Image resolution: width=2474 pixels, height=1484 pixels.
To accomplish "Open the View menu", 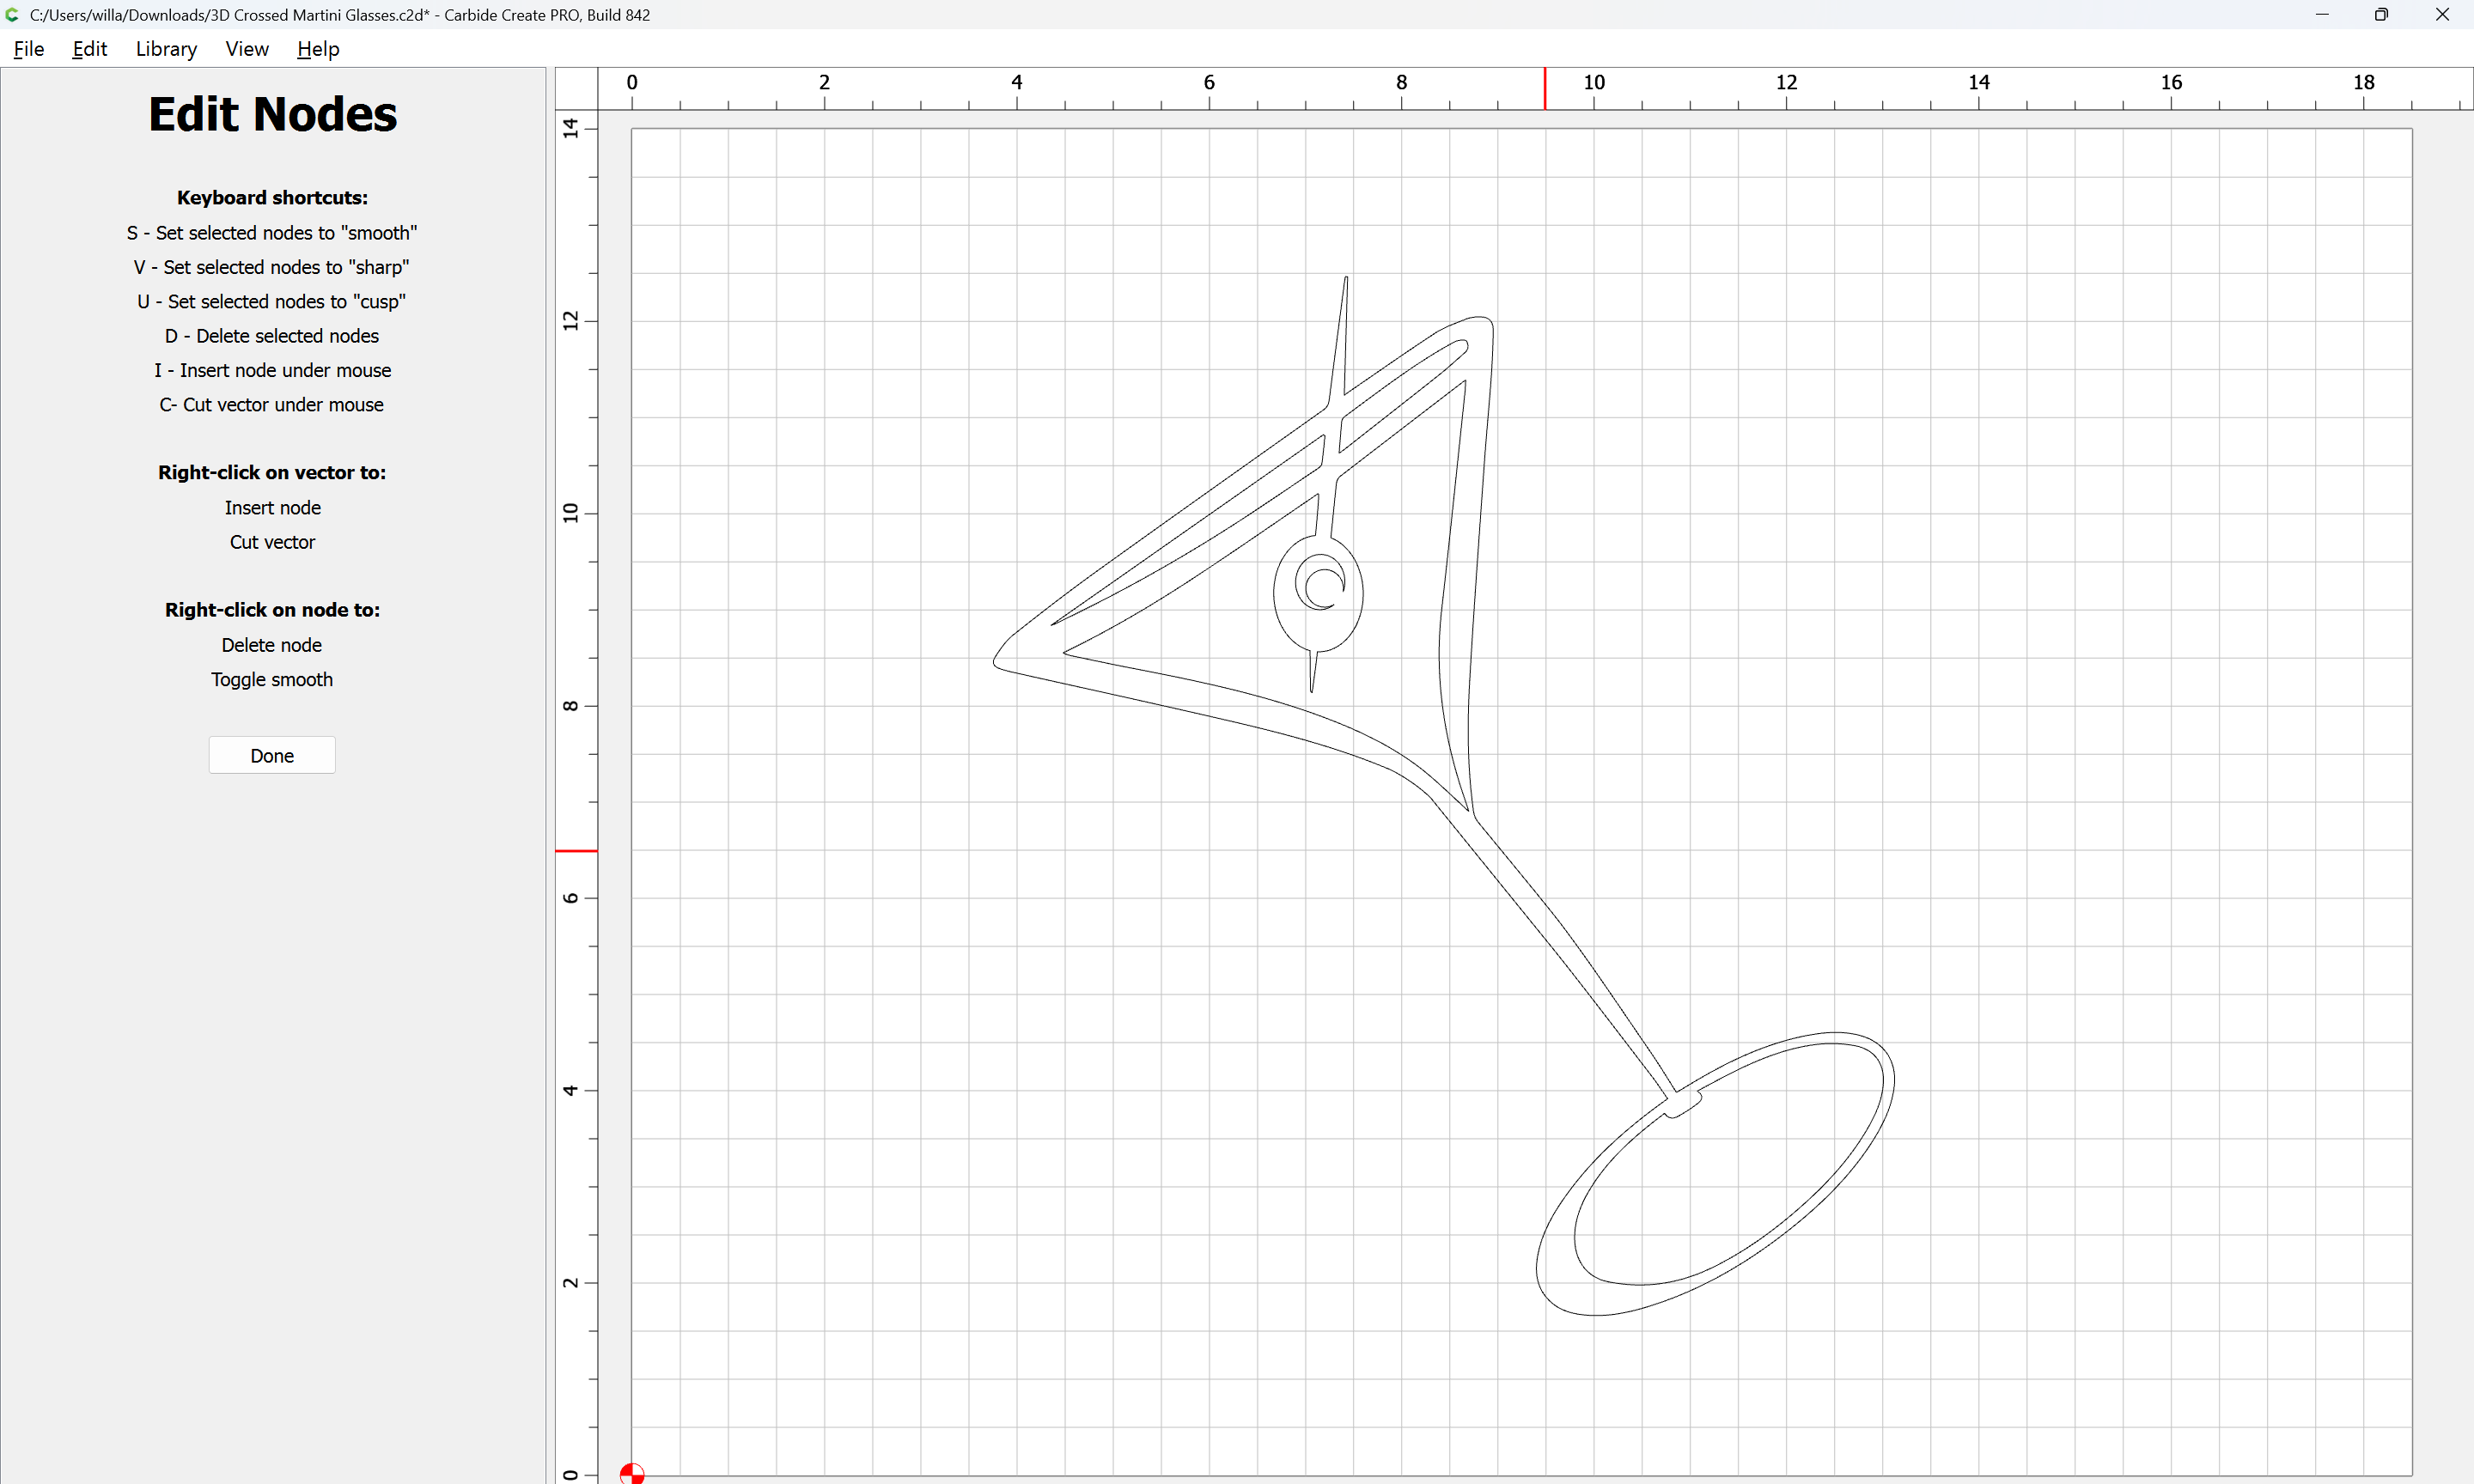I will point(246,49).
